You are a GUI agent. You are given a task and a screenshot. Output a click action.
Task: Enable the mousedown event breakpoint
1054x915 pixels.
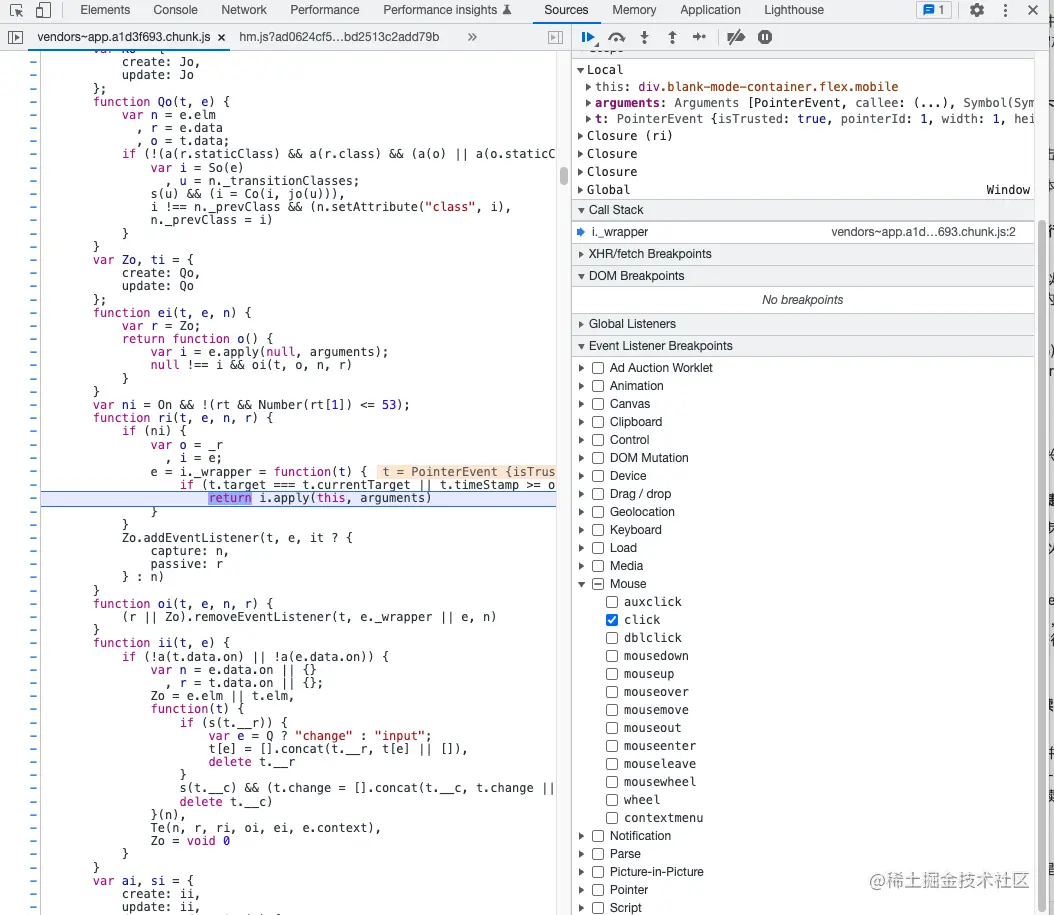[612, 656]
